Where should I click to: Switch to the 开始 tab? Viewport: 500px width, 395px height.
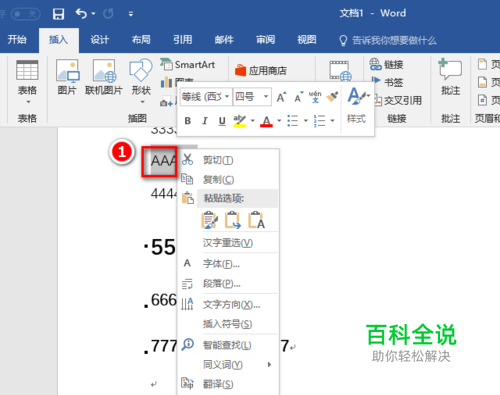click(17, 40)
